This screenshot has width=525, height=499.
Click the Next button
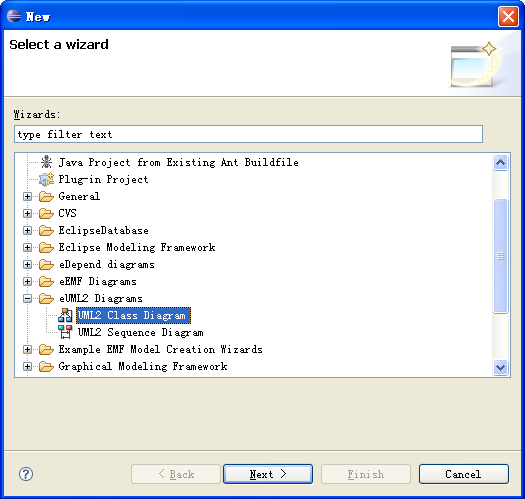(268, 474)
